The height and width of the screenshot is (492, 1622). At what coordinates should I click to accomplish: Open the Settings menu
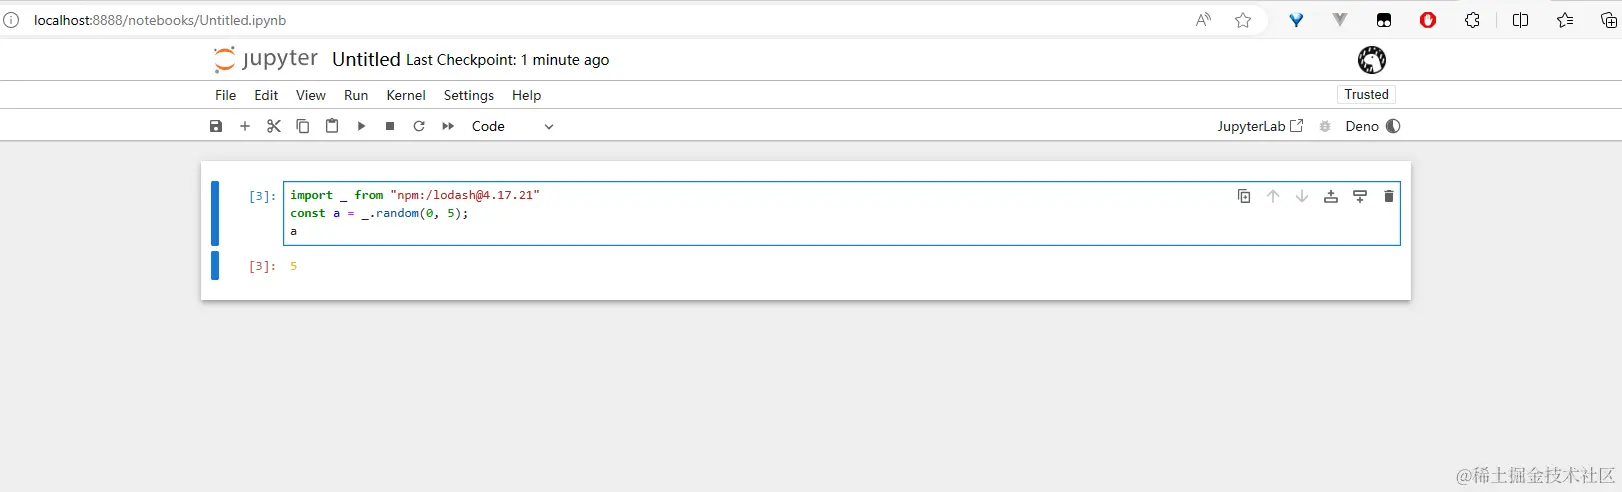[468, 95]
